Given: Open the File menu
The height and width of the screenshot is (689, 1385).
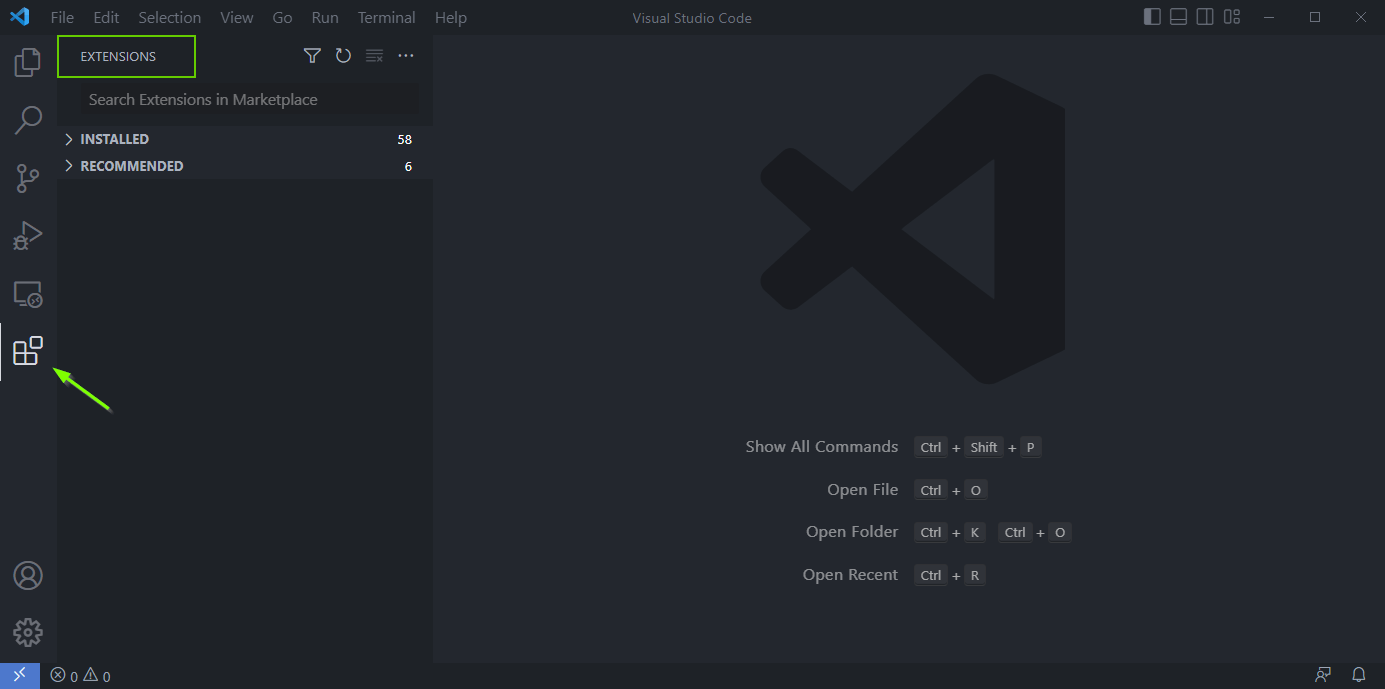Looking at the screenshot, I should 62,18.
